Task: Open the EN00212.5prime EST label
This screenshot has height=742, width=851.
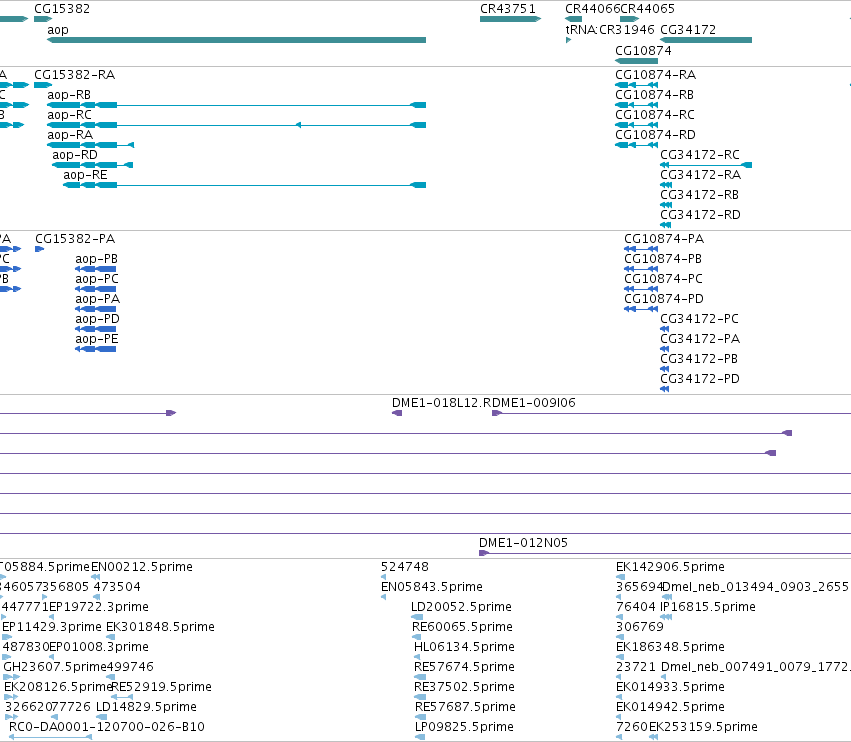Action: [x=142, y=567]
